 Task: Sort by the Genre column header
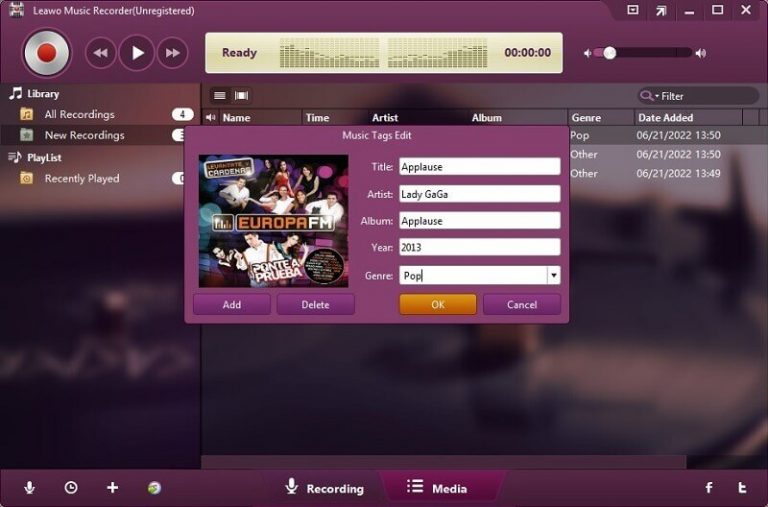pos(601,118)
